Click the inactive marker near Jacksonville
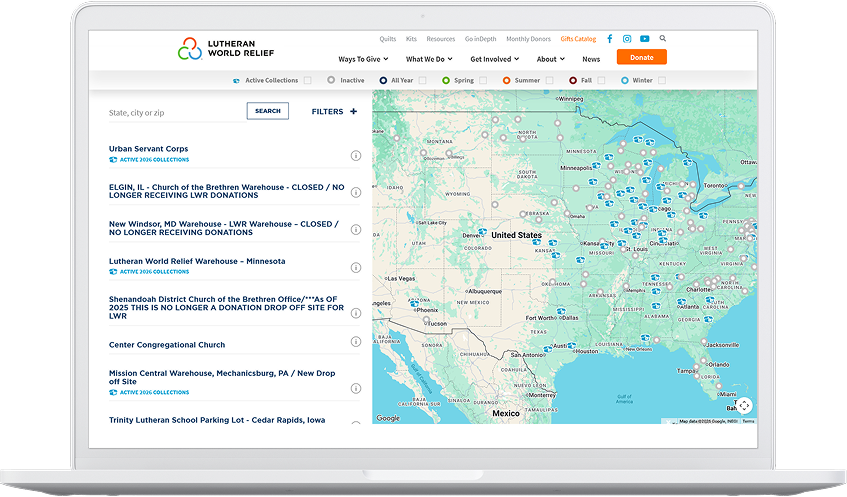This screenshot has height=497, width=847. pyautogui.click(x=704, y=341)
